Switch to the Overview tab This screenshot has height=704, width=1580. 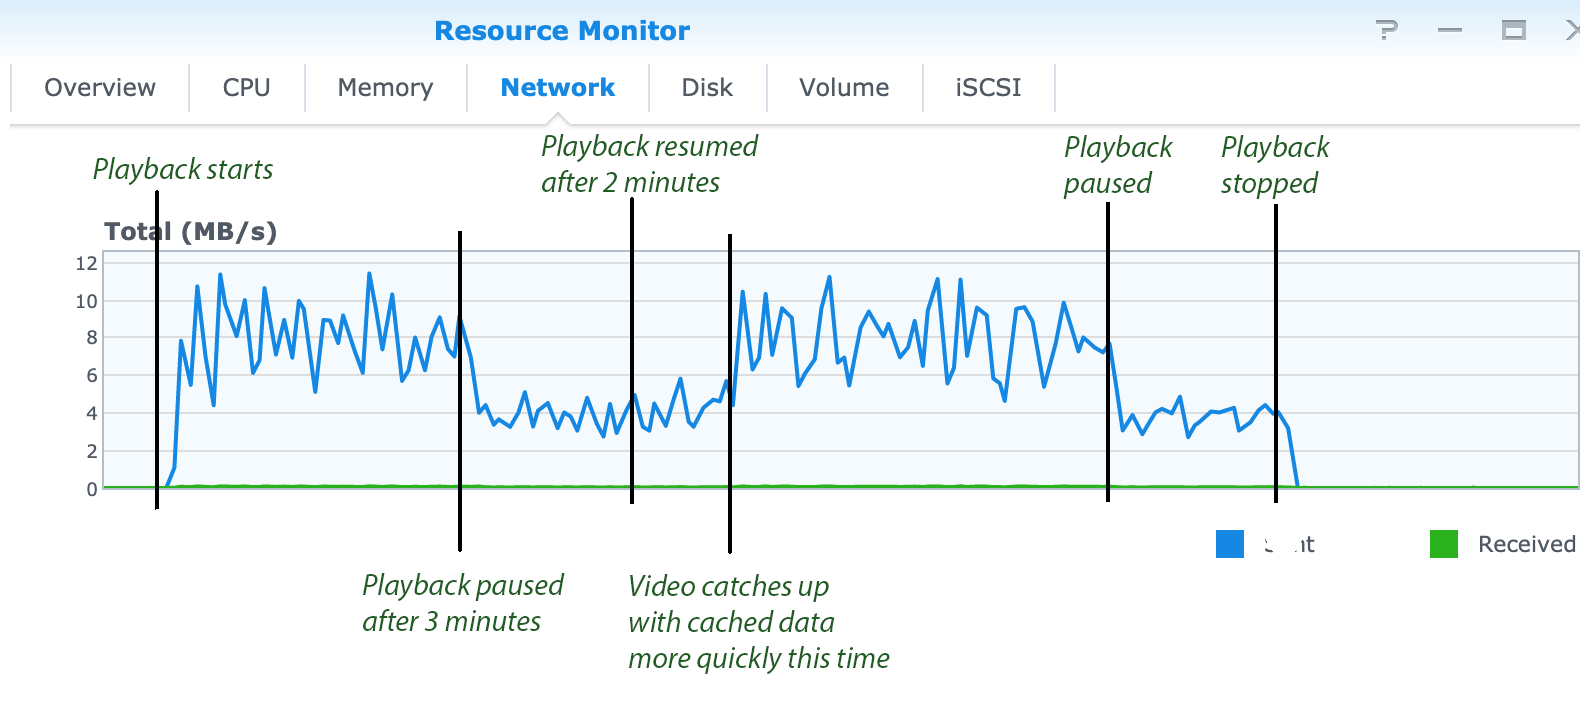point(100,88)
